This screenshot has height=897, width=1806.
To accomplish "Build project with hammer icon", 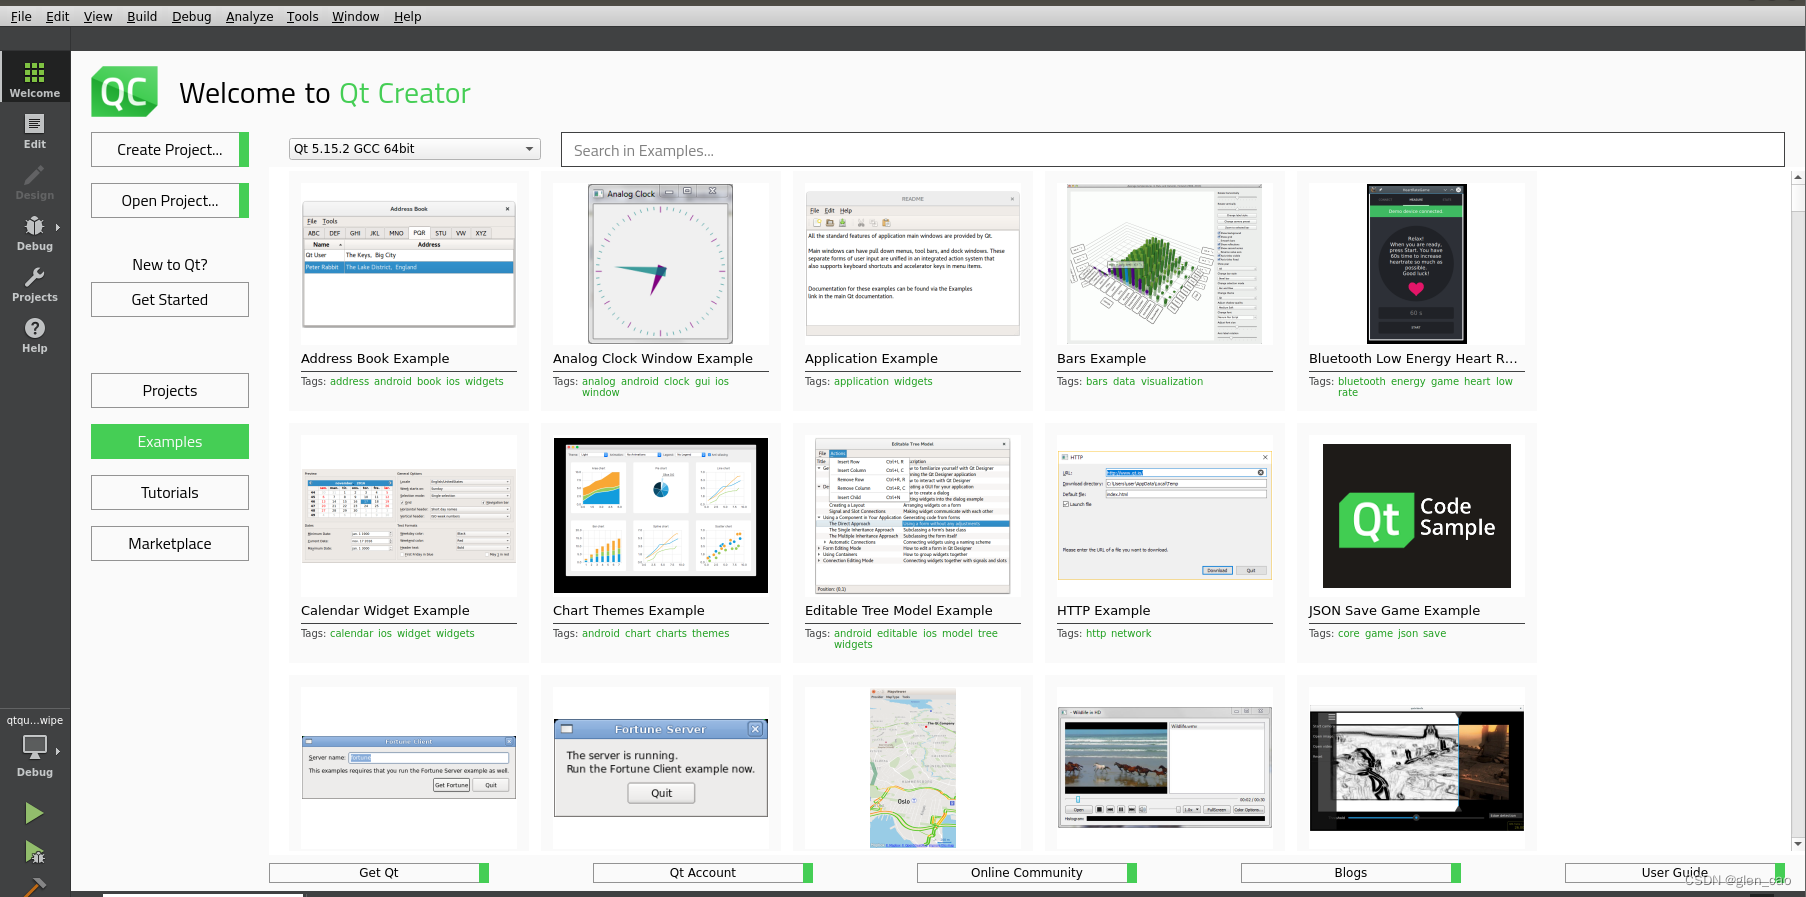I will (35, 886).
